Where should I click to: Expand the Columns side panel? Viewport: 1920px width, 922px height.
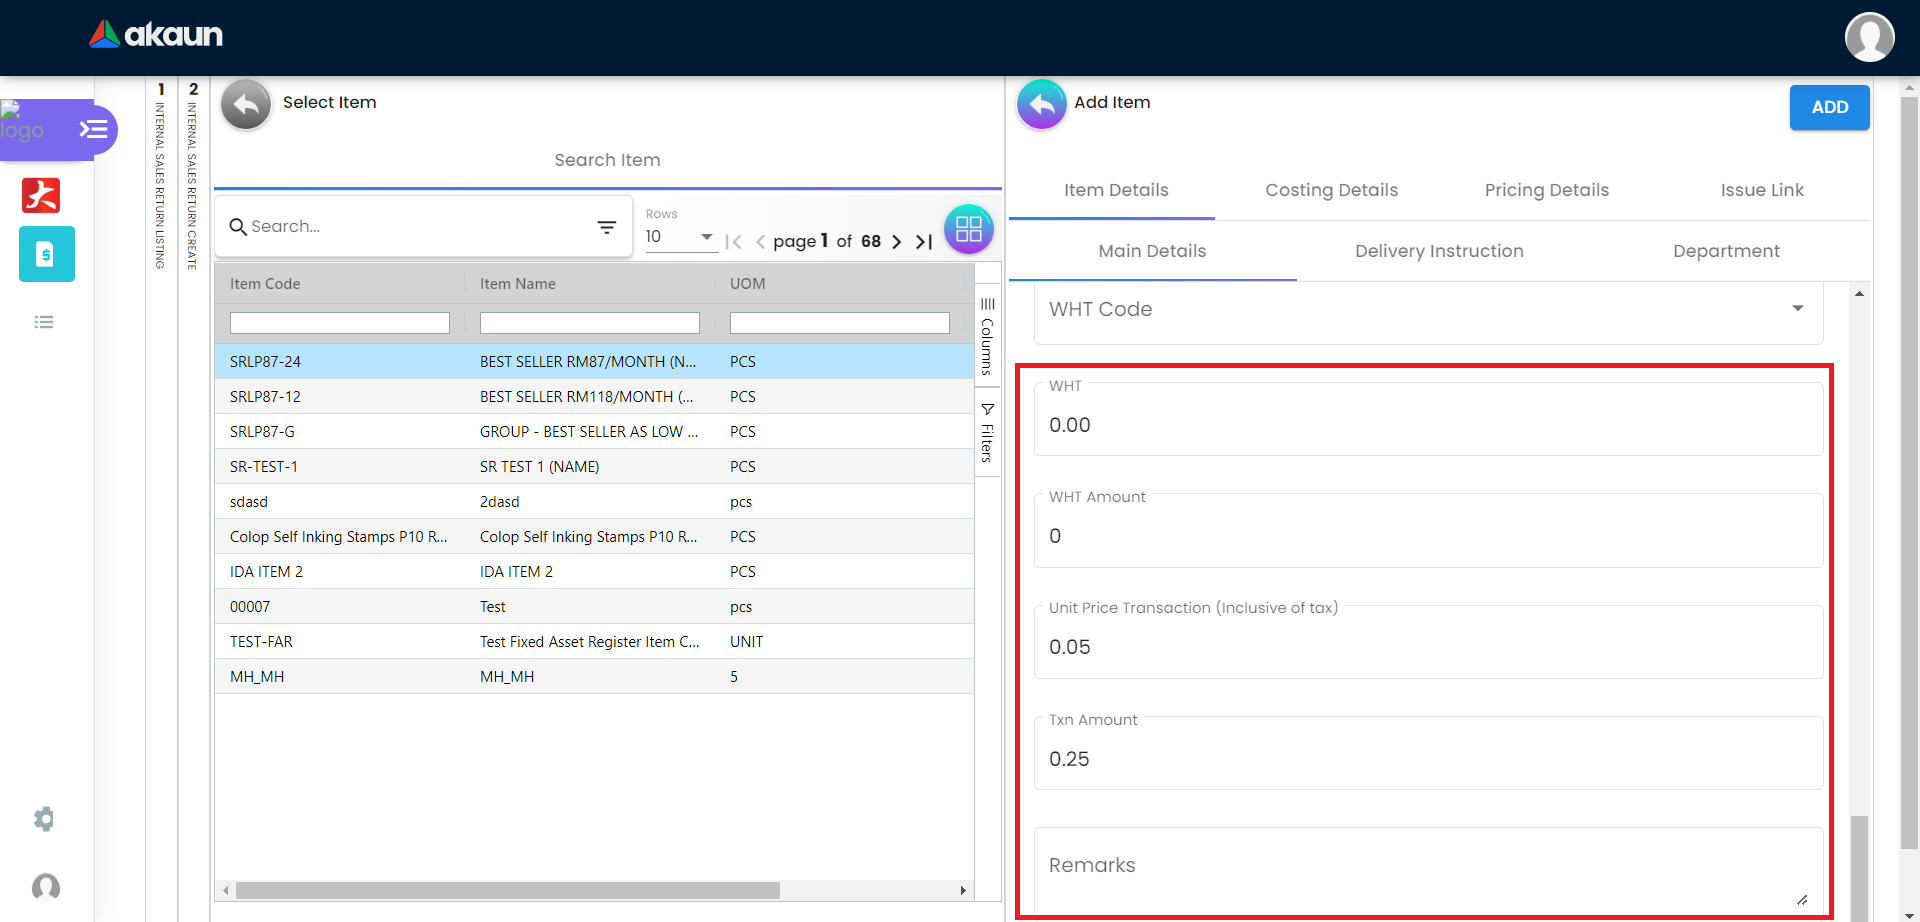987,337
